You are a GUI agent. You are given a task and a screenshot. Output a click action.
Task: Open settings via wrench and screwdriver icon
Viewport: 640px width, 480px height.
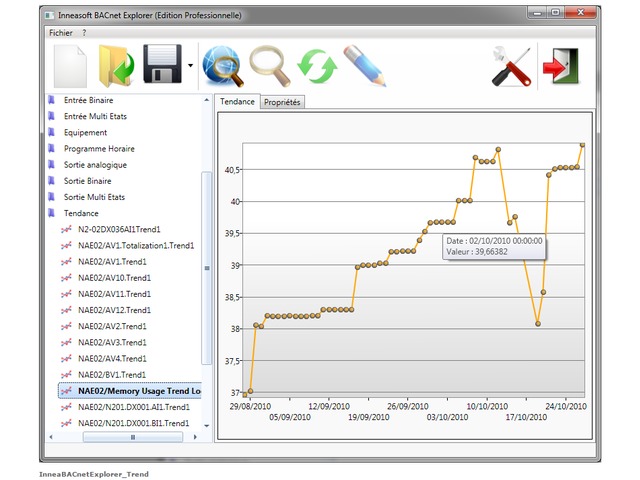click(x=510, y=66)
